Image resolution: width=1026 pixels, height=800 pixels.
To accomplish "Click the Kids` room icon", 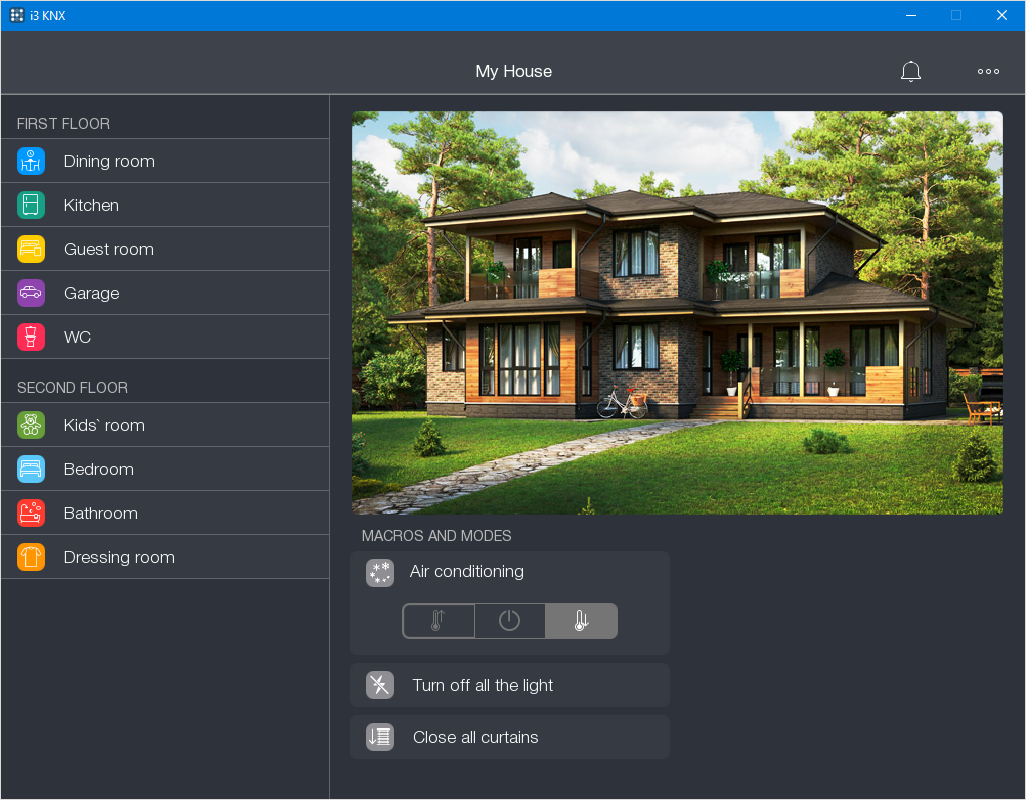I will click(30, 424).
